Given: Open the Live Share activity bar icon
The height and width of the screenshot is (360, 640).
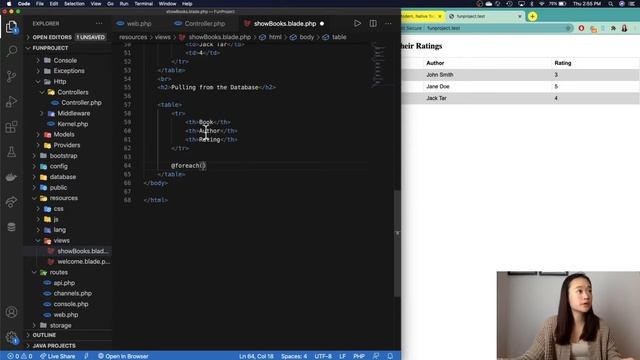Looking at the screenshot, I should click(11, 202).
